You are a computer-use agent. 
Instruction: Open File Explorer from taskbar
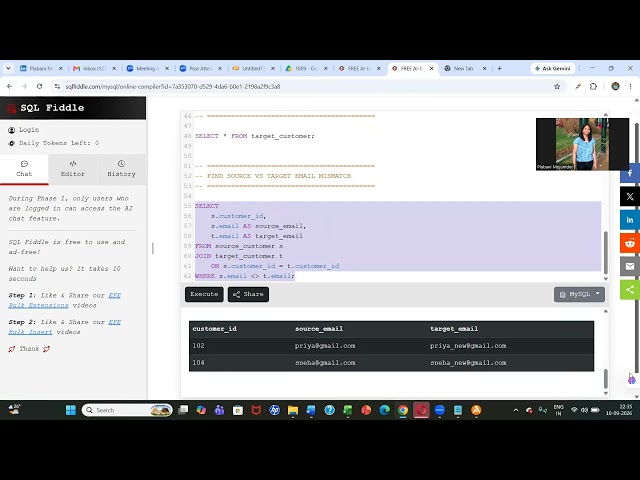coord(293,410)
